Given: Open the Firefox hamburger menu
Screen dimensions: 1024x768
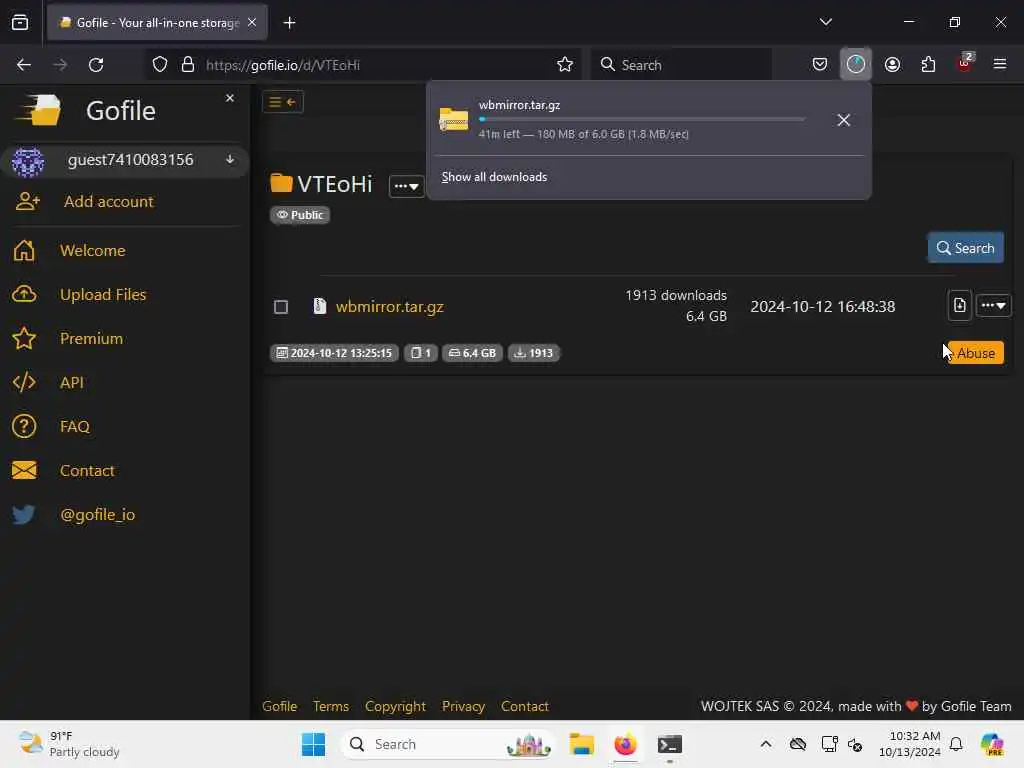Looking at the screenshot, I should [1000, 64].
